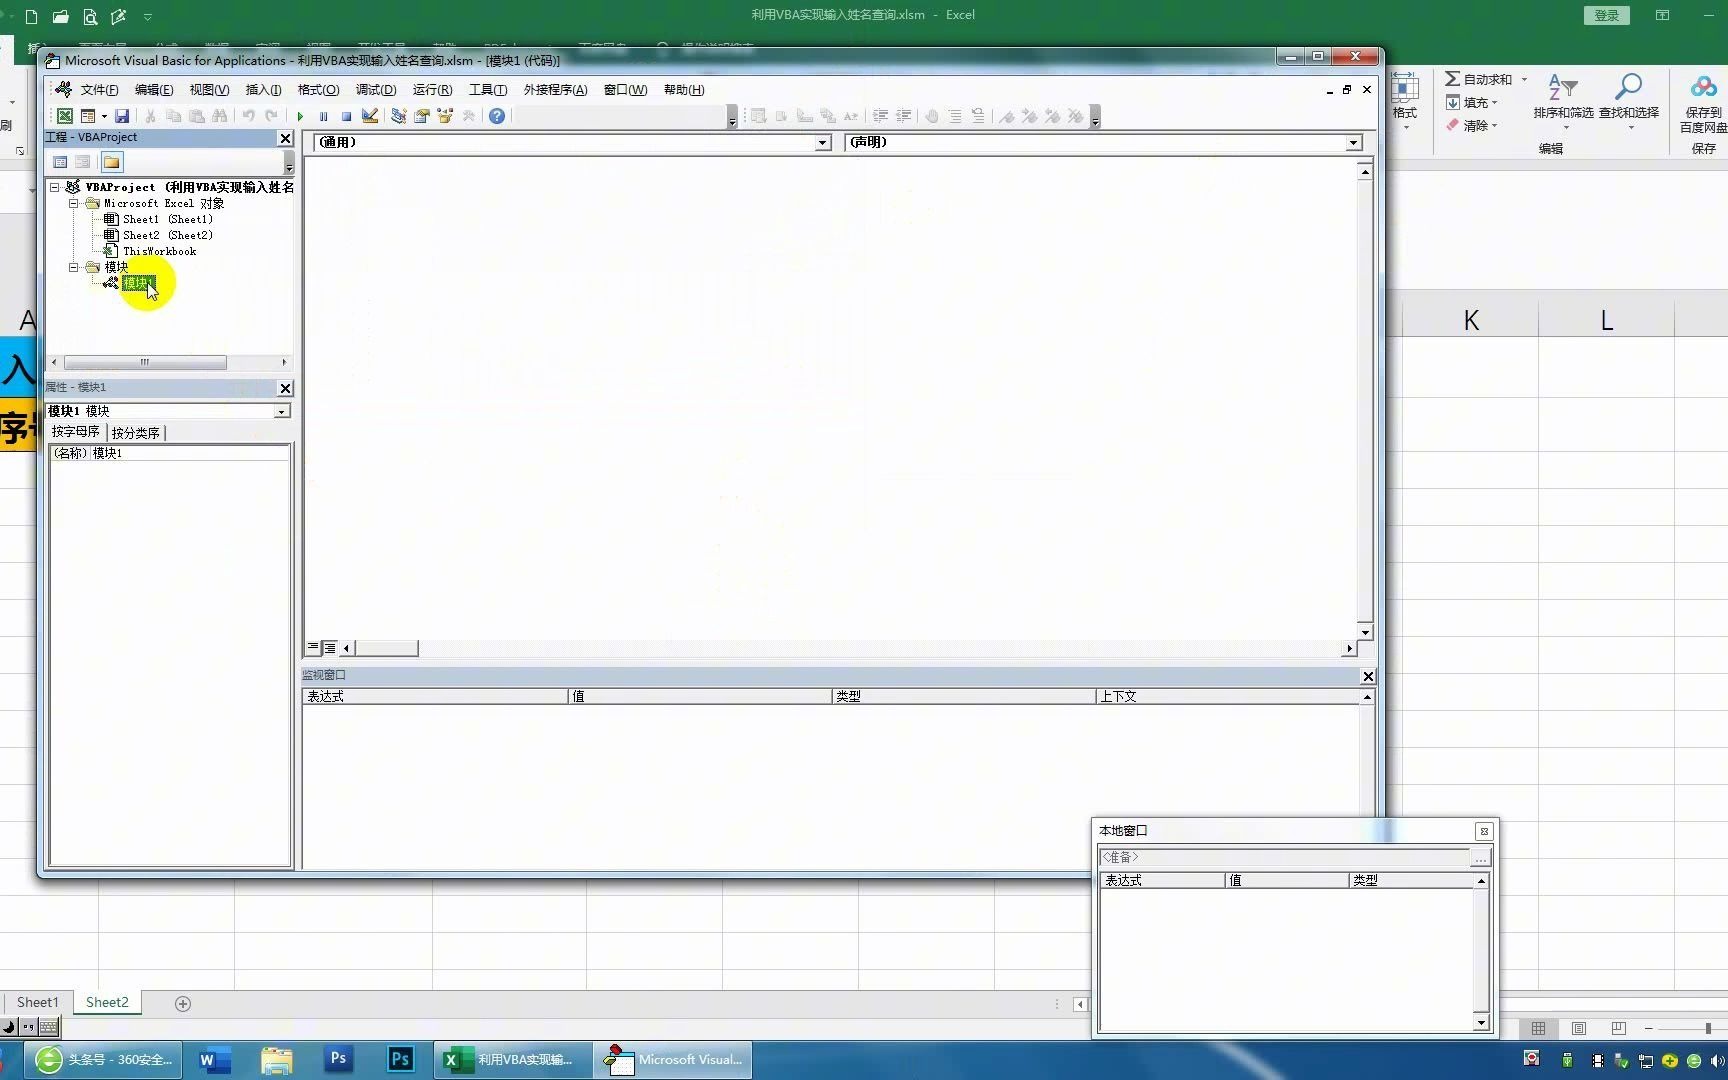1728x1080 pixels.
Task: Switch to Sheet1 tab in Excel
Action: [x=38, y=1002]
